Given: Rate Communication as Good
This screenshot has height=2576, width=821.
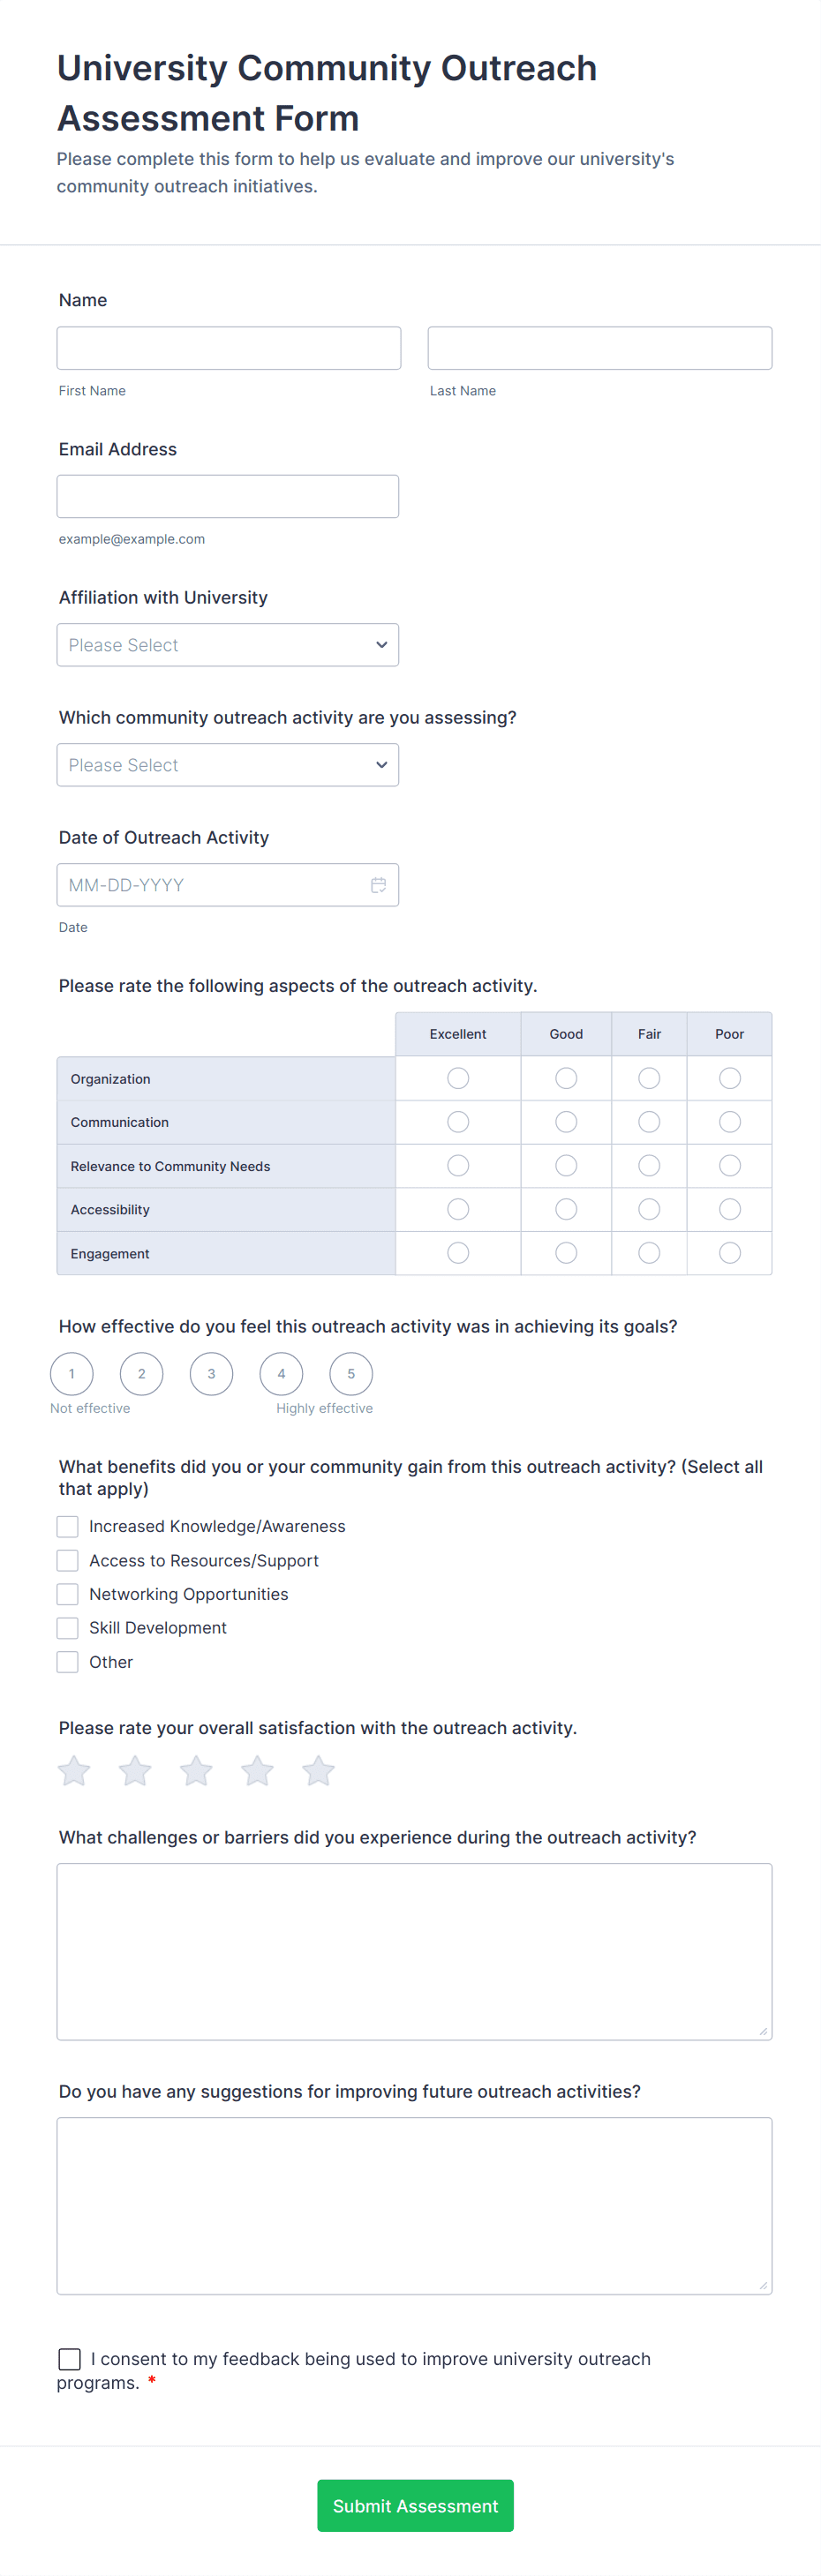Looking at the screenshot, I should coord(566,1122).
